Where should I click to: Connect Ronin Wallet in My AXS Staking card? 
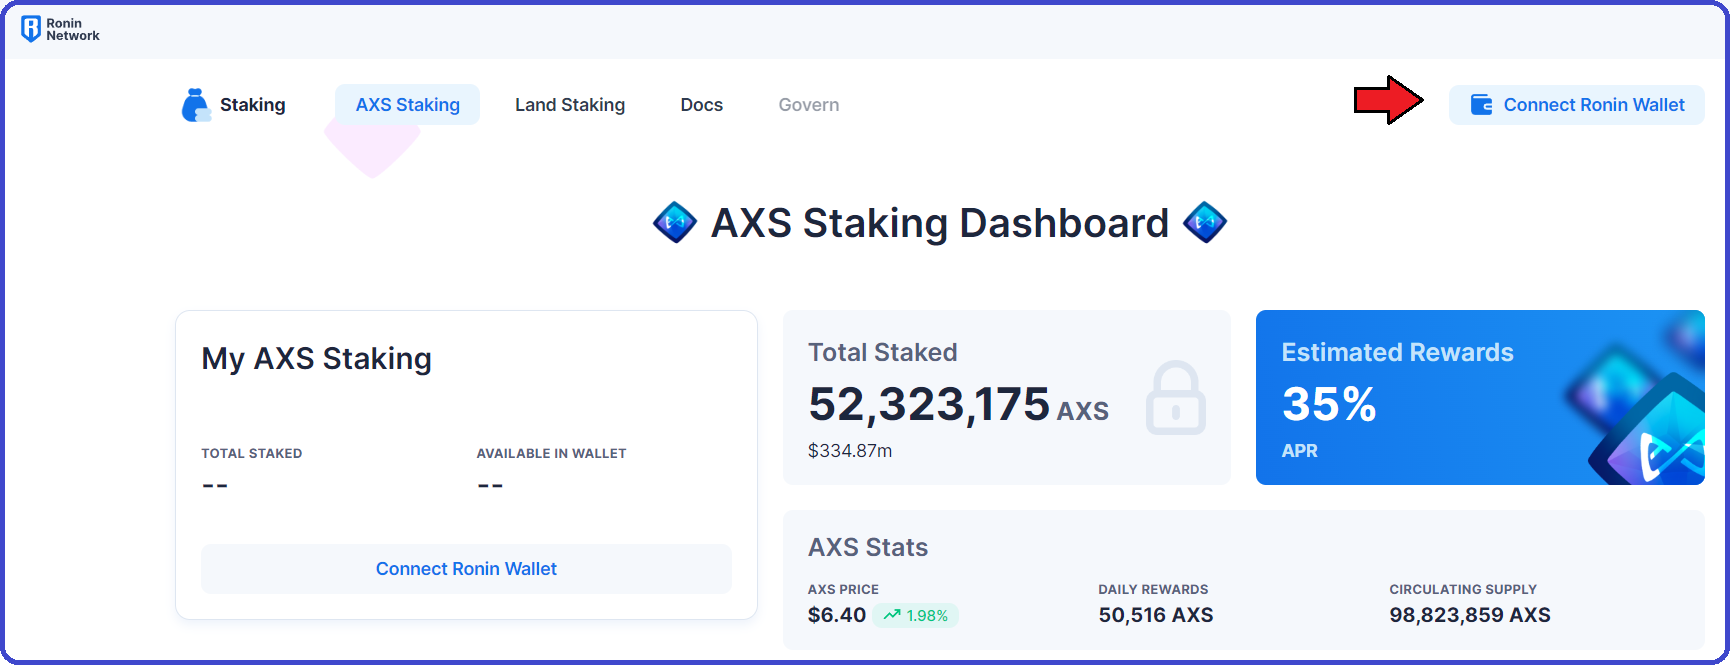466,569
